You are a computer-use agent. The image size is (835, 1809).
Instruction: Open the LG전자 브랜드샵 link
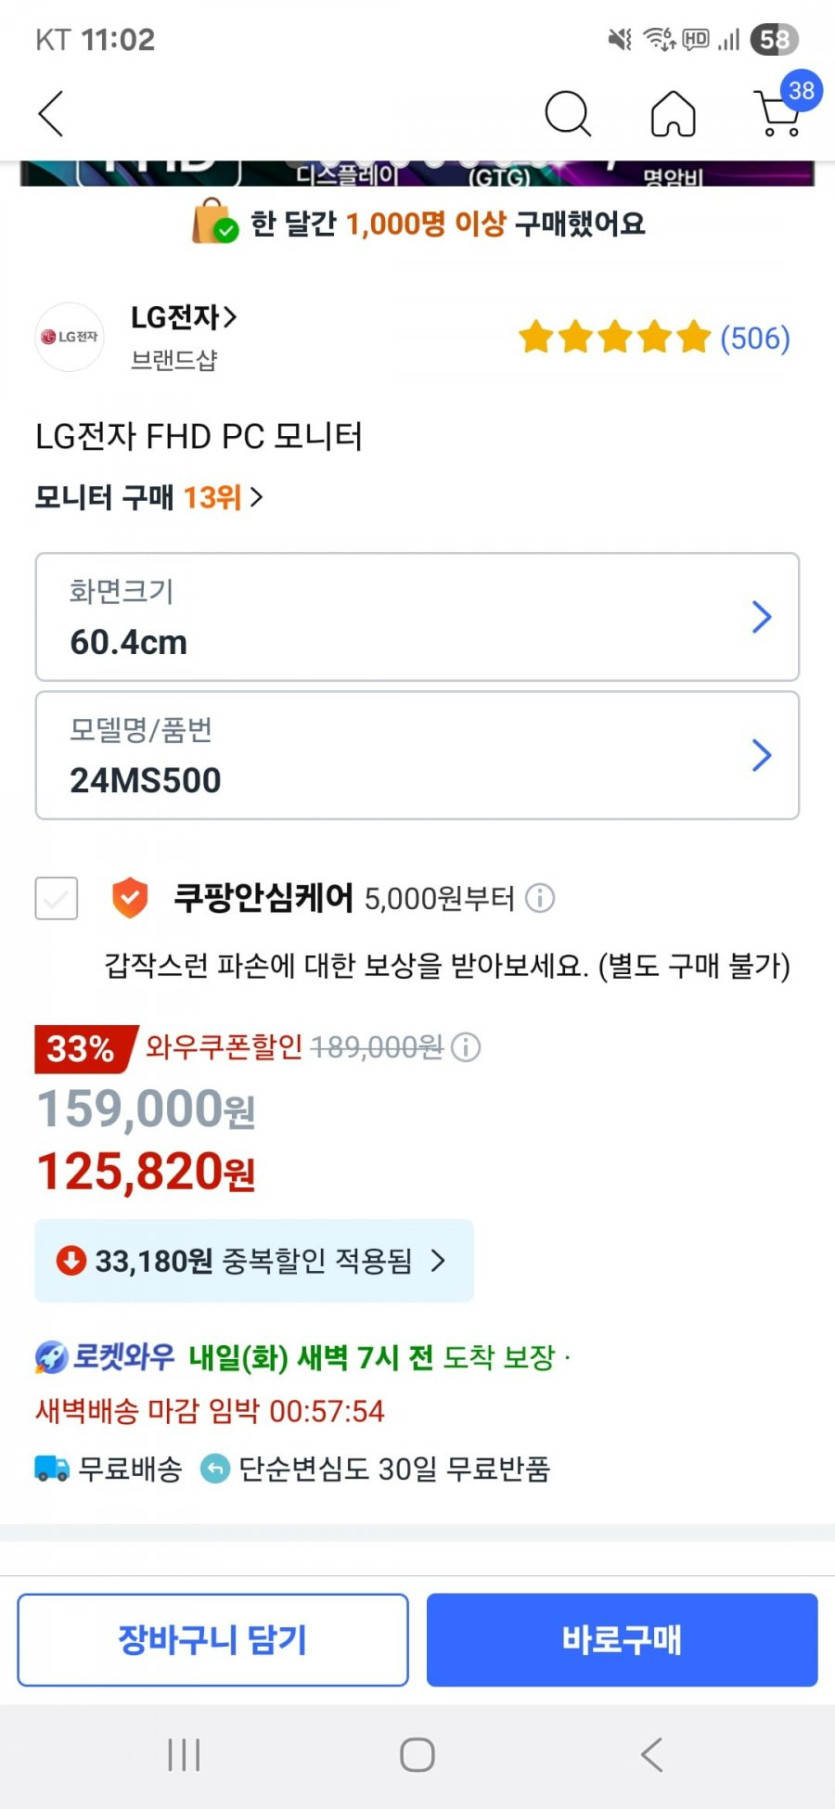(x=184, y=318)
